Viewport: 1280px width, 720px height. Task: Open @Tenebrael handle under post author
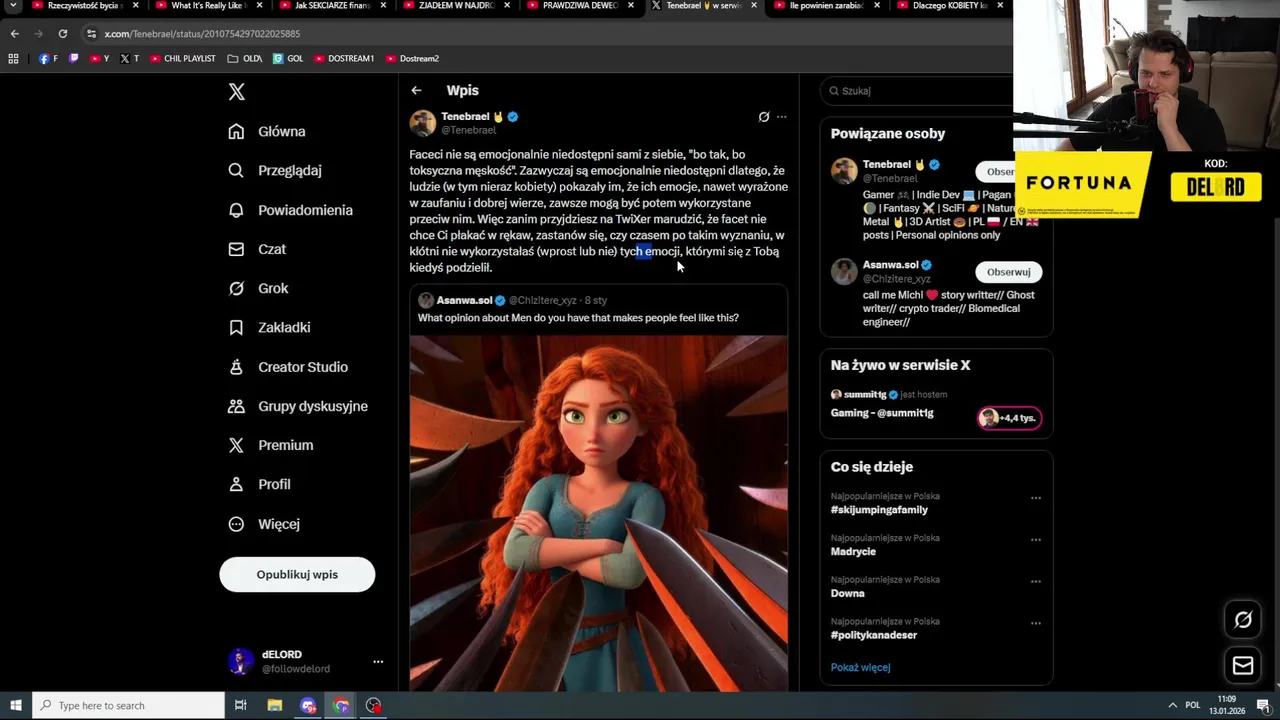(469, 130)
